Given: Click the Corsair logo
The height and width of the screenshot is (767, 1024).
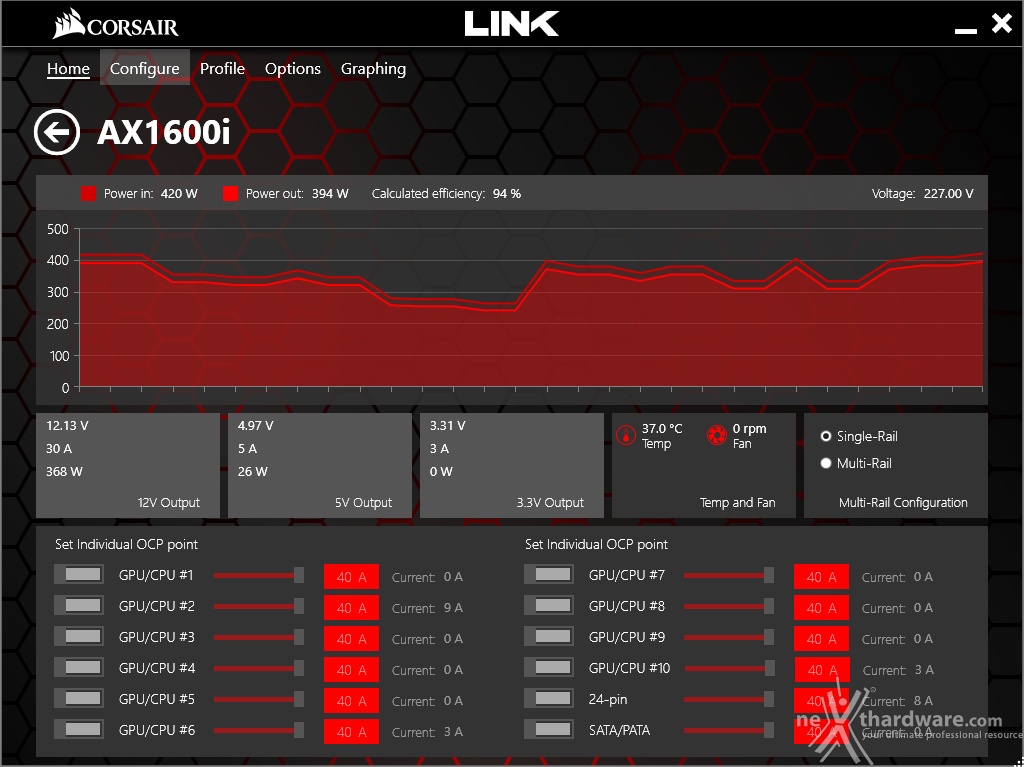Looking at the screenshot, I should coord(116,24).
